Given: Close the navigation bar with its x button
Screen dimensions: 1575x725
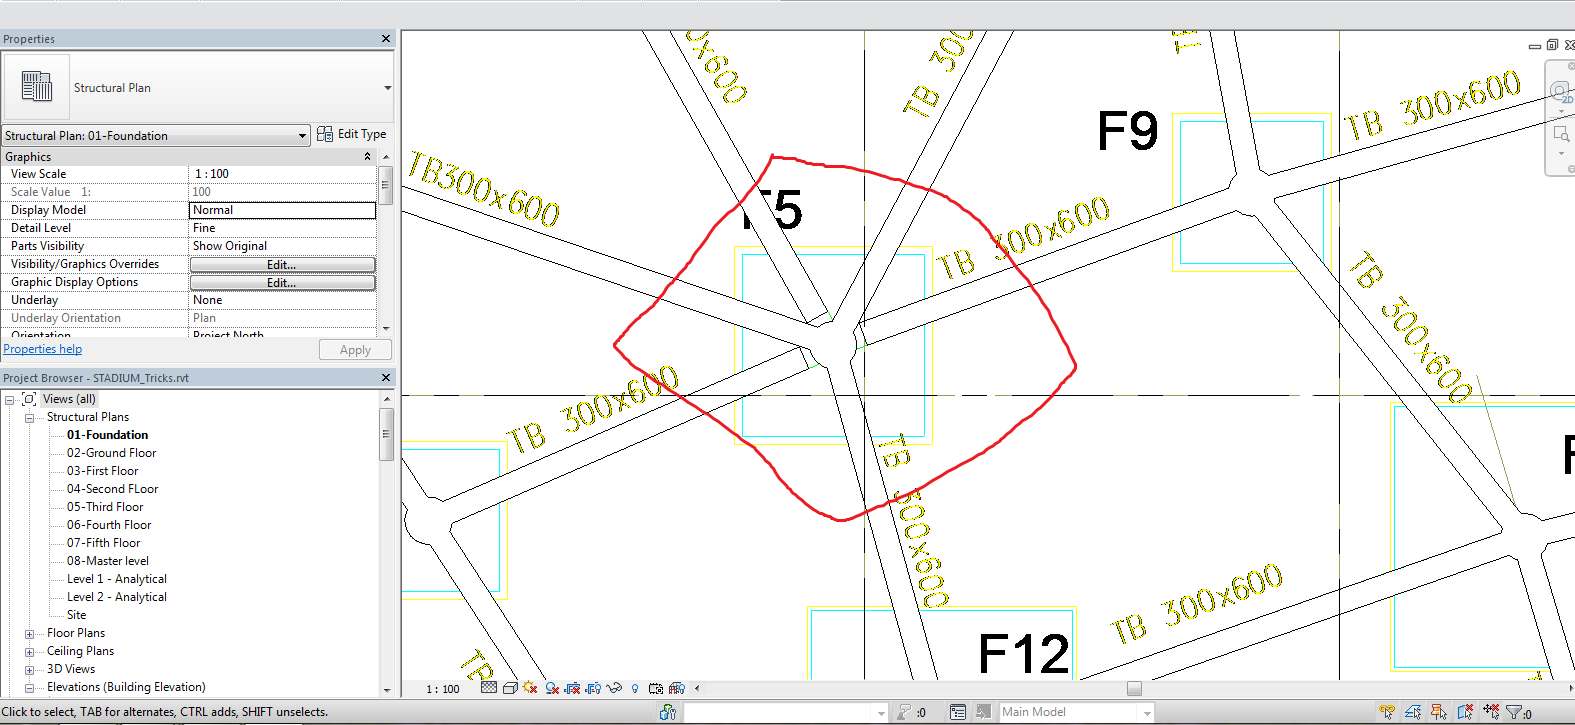Looking at the screenshot, I should pos(1571,66).
